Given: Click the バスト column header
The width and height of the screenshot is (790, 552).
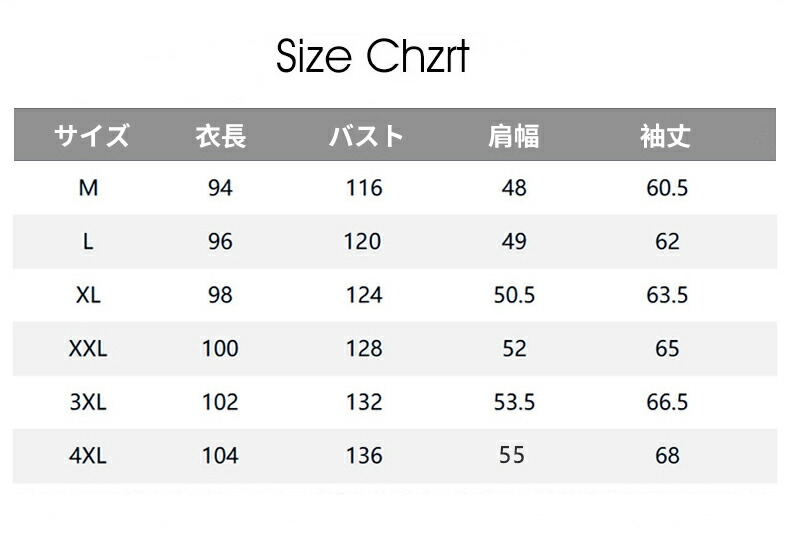Looking at the screenshot, I should pos(365,137).
